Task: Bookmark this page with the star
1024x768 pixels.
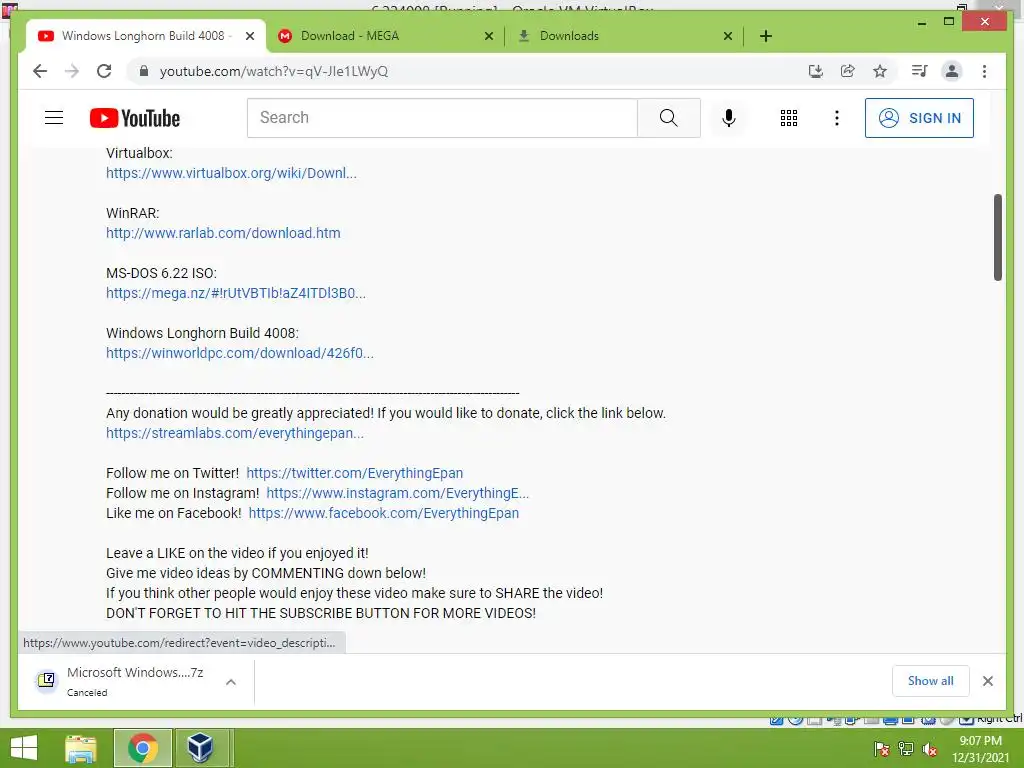Action: [x=880, y=71]
